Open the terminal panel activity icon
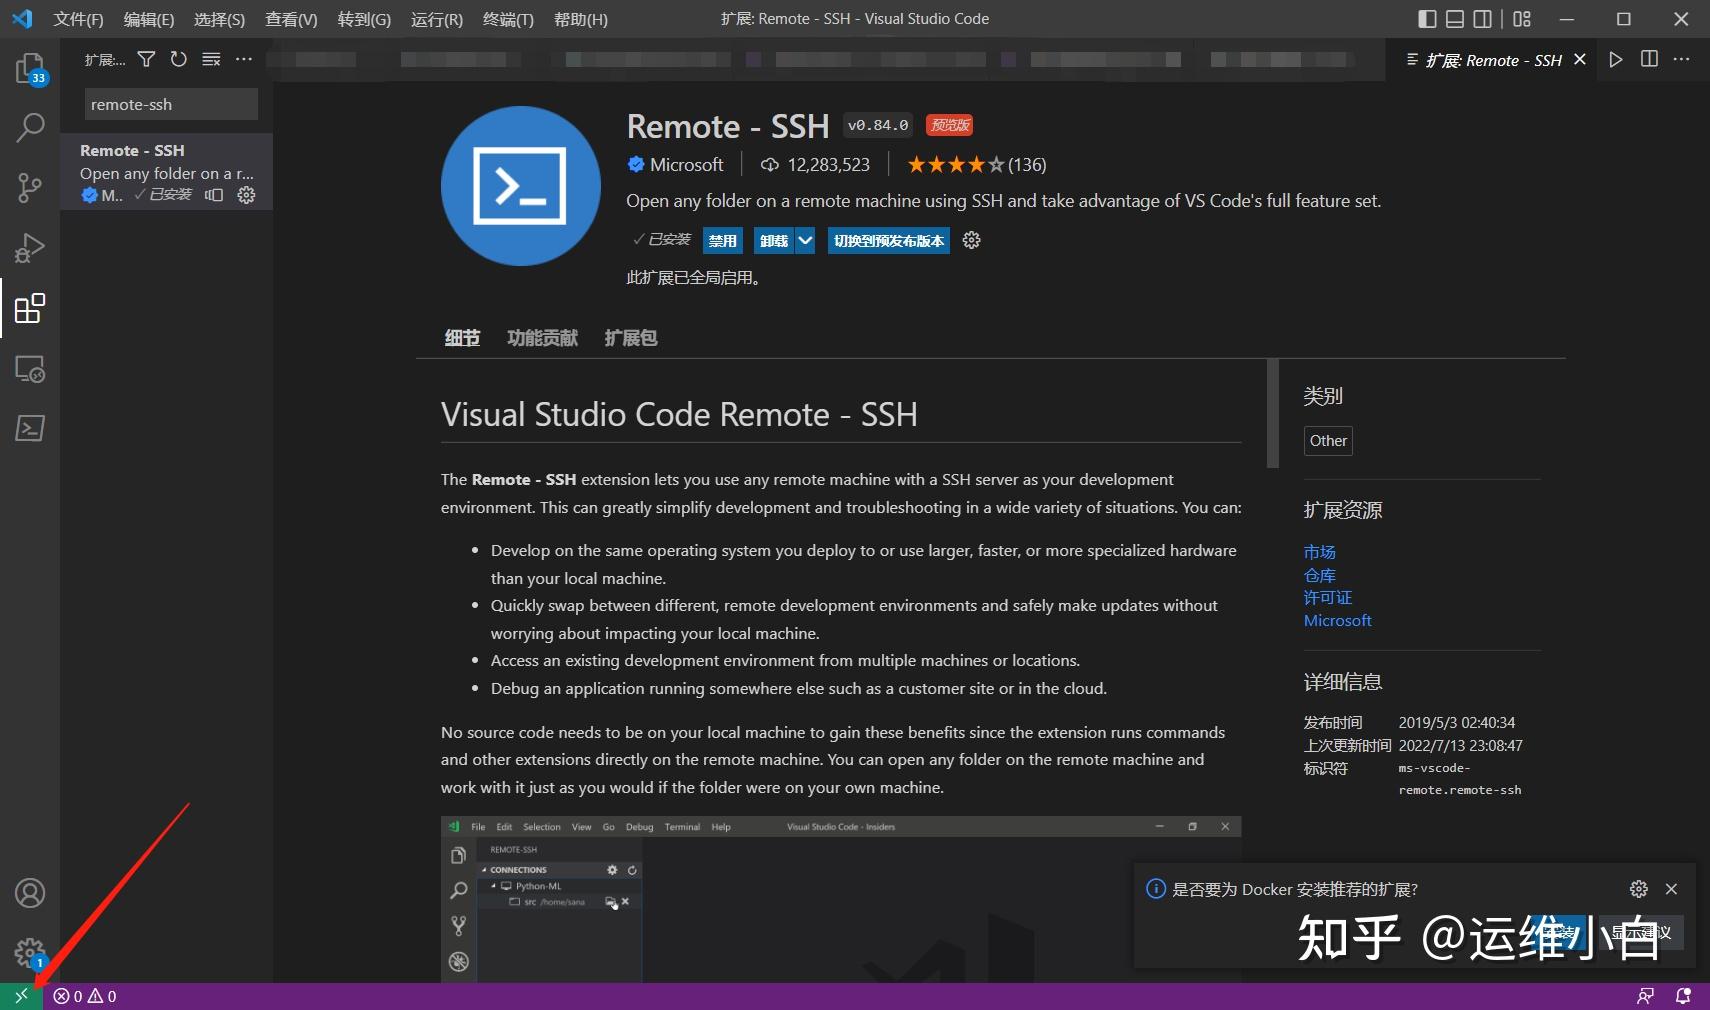The height and width of the screenshot is (1010, 1710). click(x=30, y=428)
